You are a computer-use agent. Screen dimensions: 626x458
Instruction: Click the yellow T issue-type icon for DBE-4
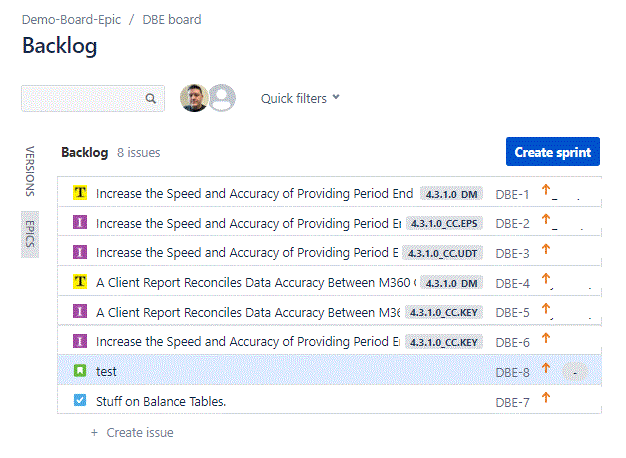click(80, 282)
